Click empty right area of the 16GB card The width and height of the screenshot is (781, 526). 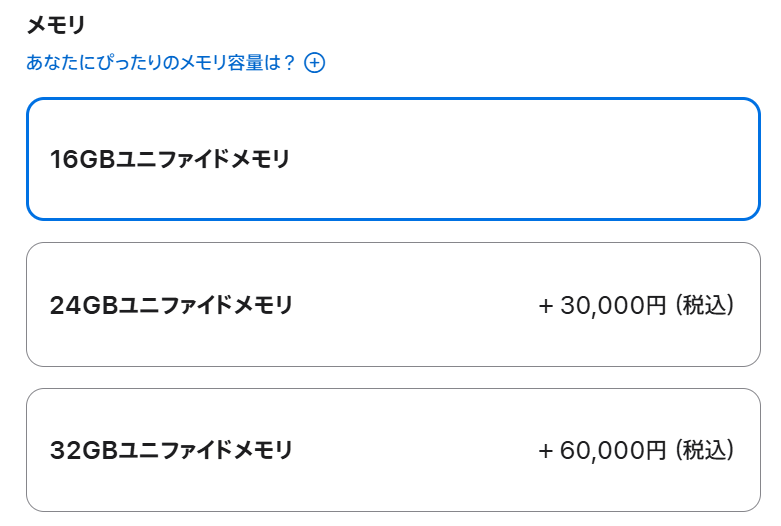600,159
